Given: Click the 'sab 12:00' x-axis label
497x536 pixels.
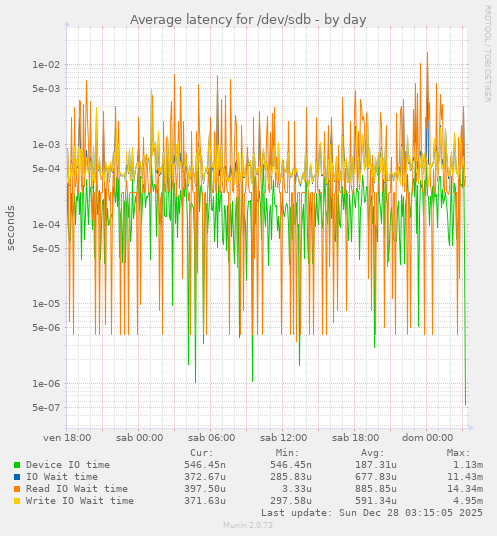Looking at the screenshot, I should (x=284, y=438).
